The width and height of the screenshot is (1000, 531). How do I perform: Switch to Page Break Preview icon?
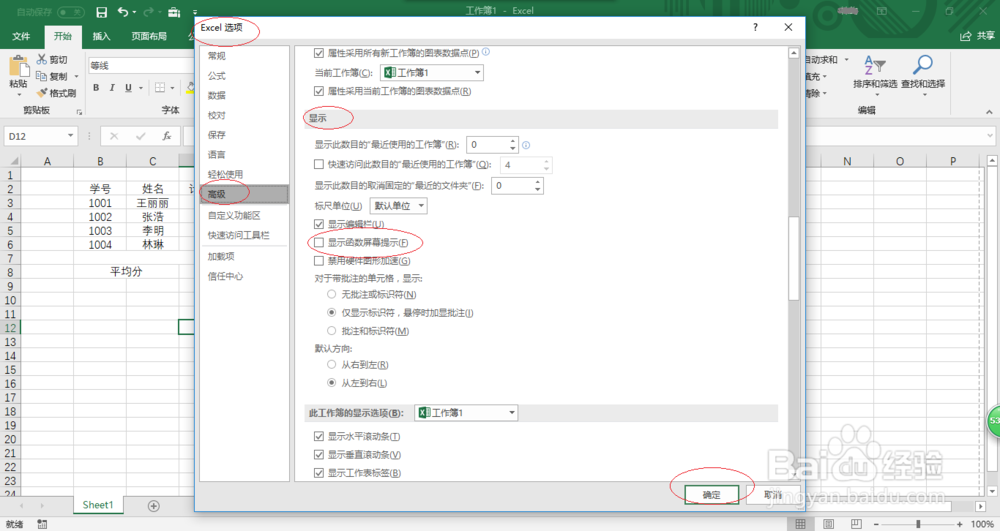(x=857, y=524)
